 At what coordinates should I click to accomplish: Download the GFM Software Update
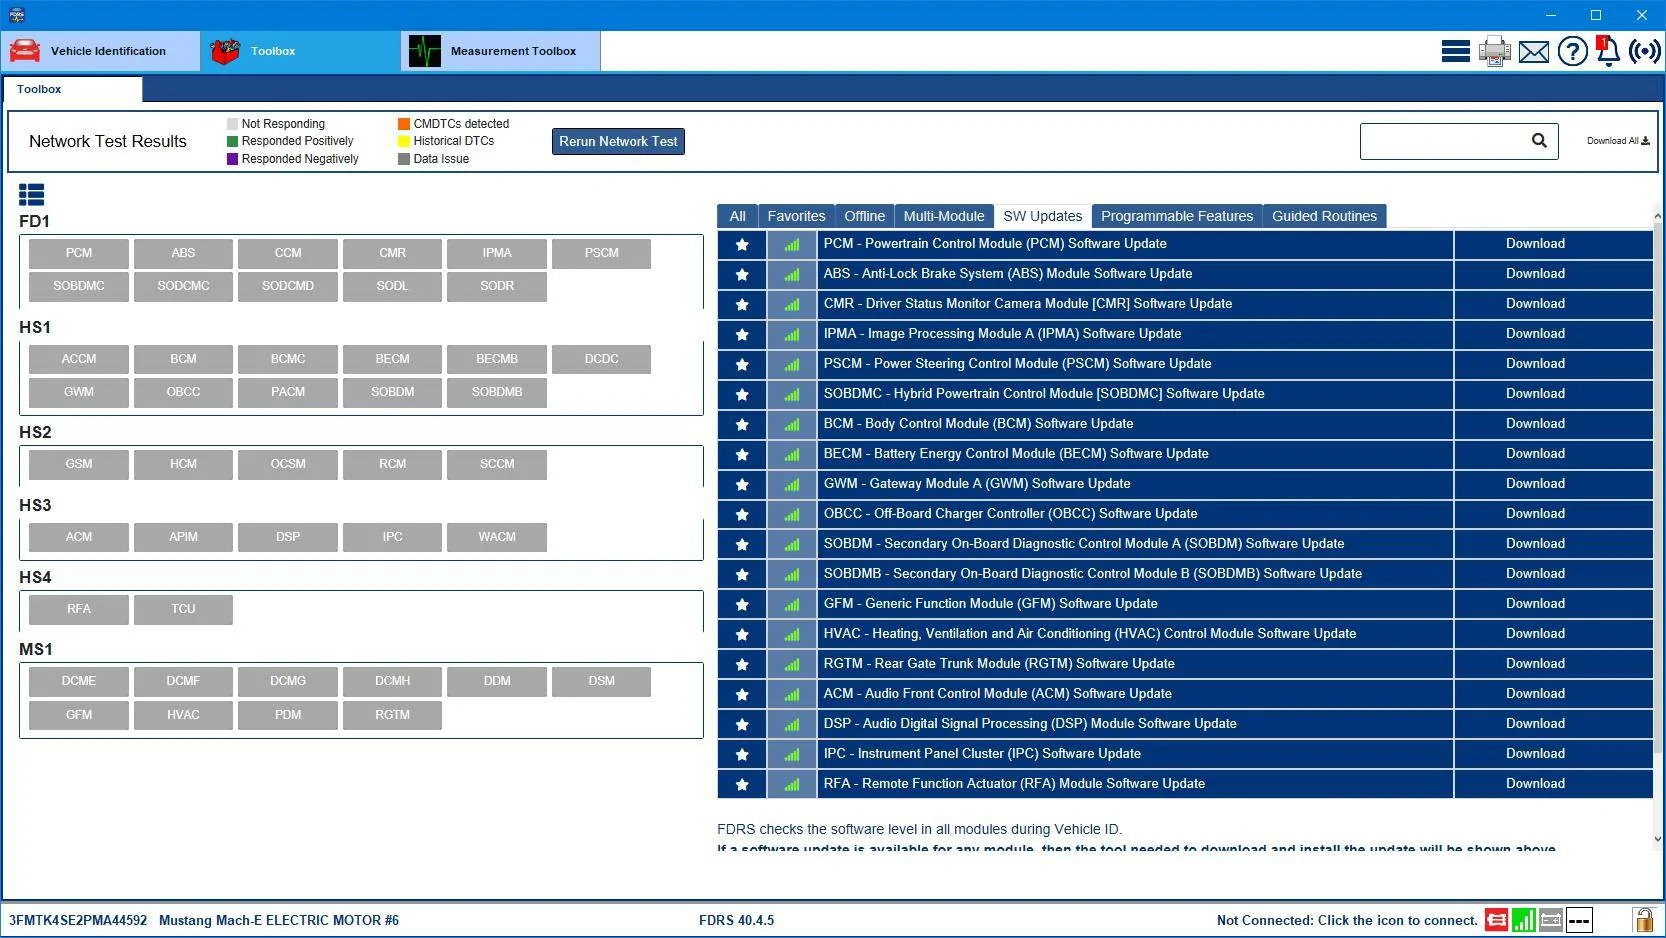[1535, 604]
